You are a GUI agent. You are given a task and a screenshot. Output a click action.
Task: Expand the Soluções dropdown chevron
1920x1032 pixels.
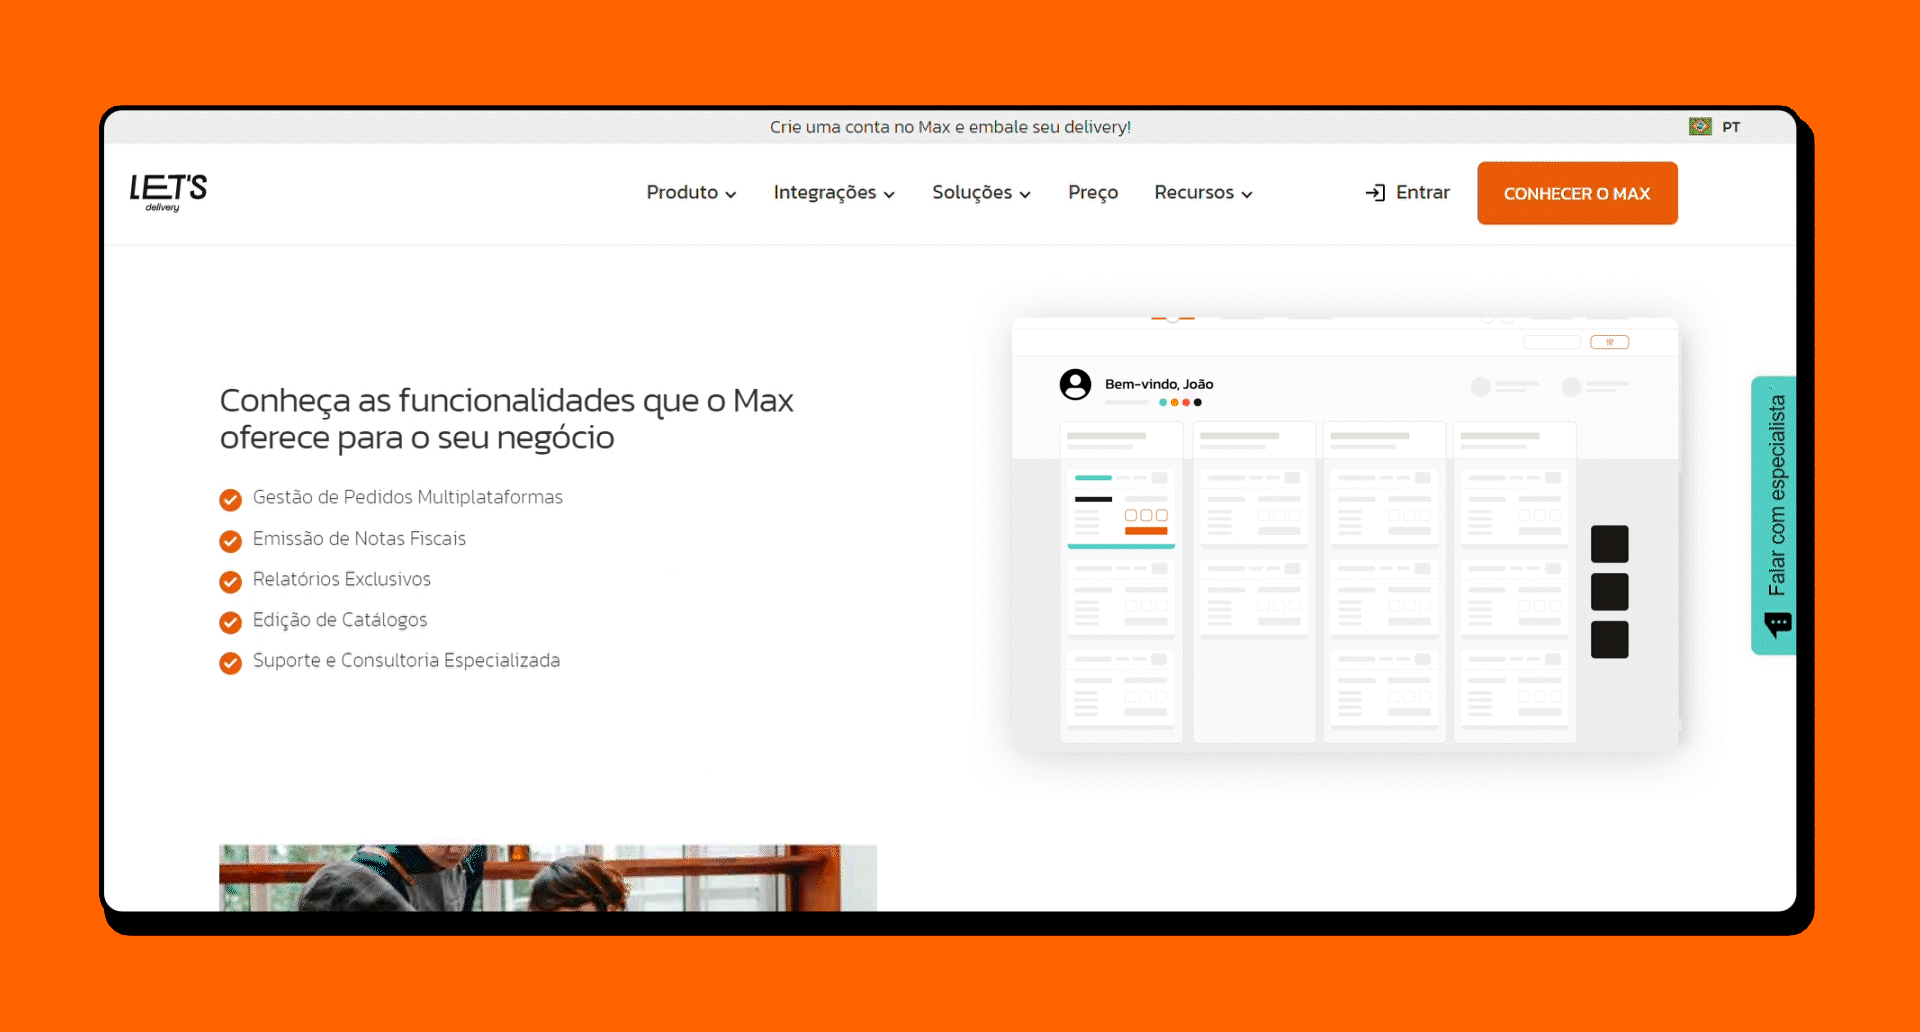click(1025, 195)
